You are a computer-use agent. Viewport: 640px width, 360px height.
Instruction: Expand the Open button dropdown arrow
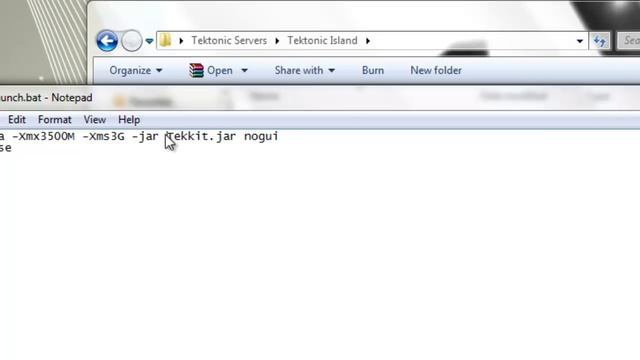click(244, 71)
